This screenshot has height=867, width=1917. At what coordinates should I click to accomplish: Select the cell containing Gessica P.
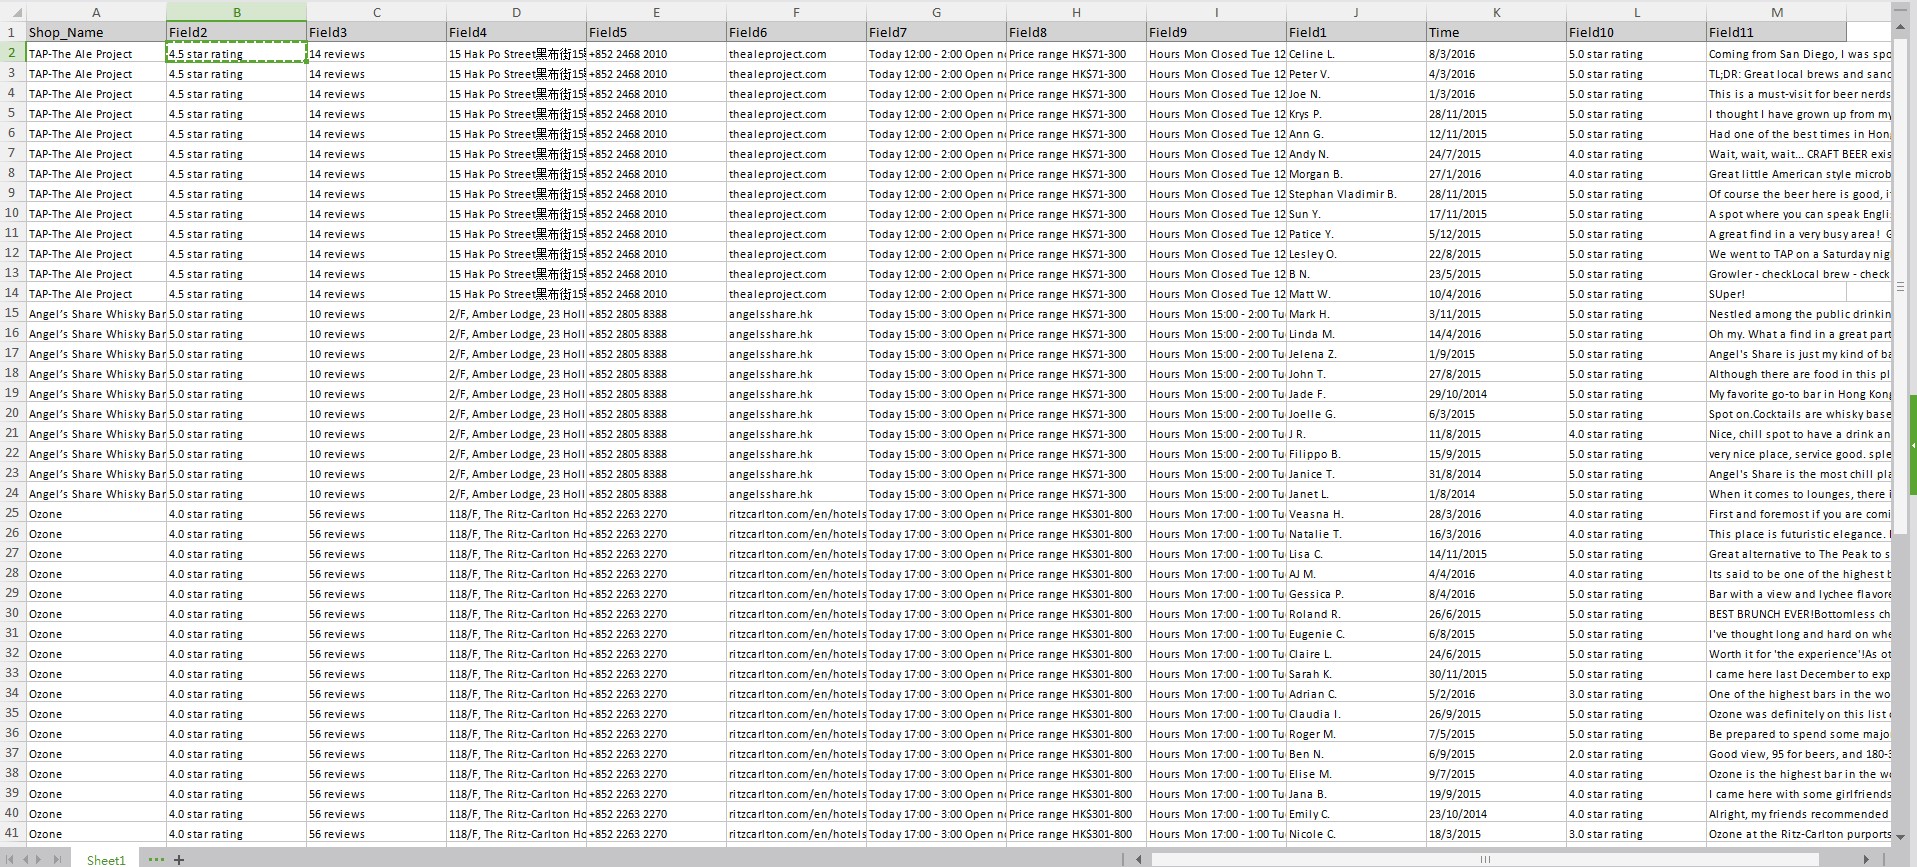[x=1357, y=594]
